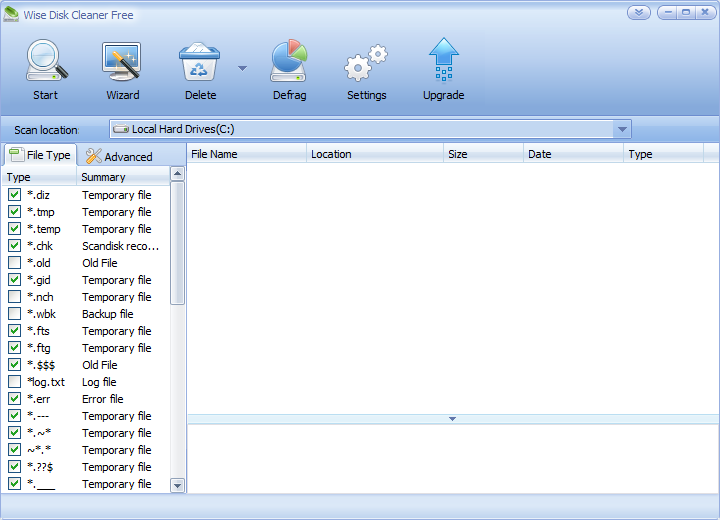Sort by the File Name column header
720x520 pixels.
point(247,154)
